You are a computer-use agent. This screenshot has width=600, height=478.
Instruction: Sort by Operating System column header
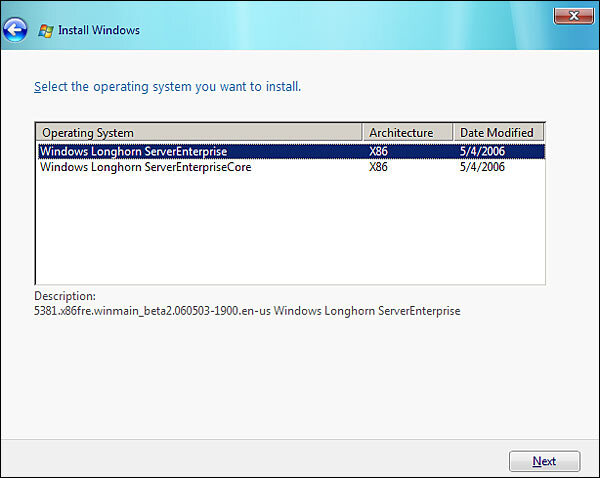[x=199, y=133]
